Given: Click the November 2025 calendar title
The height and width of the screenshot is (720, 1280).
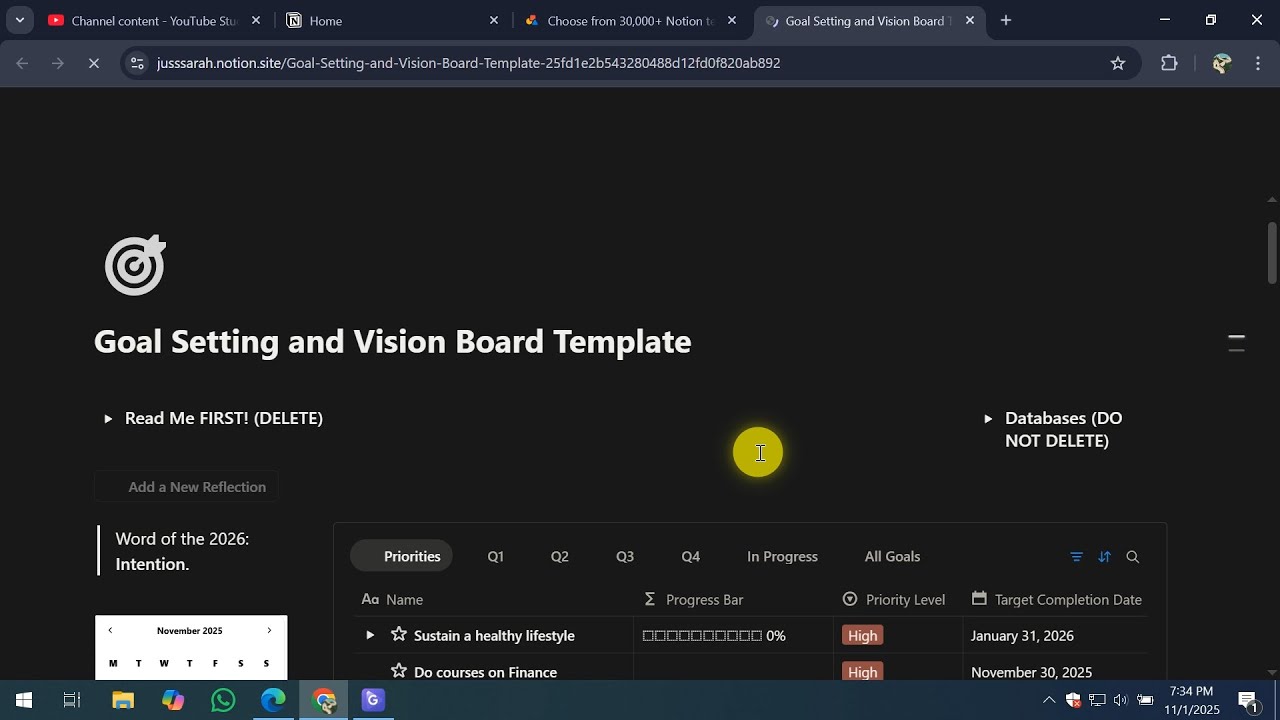Looking at the screenshot, I should [190, 631].
